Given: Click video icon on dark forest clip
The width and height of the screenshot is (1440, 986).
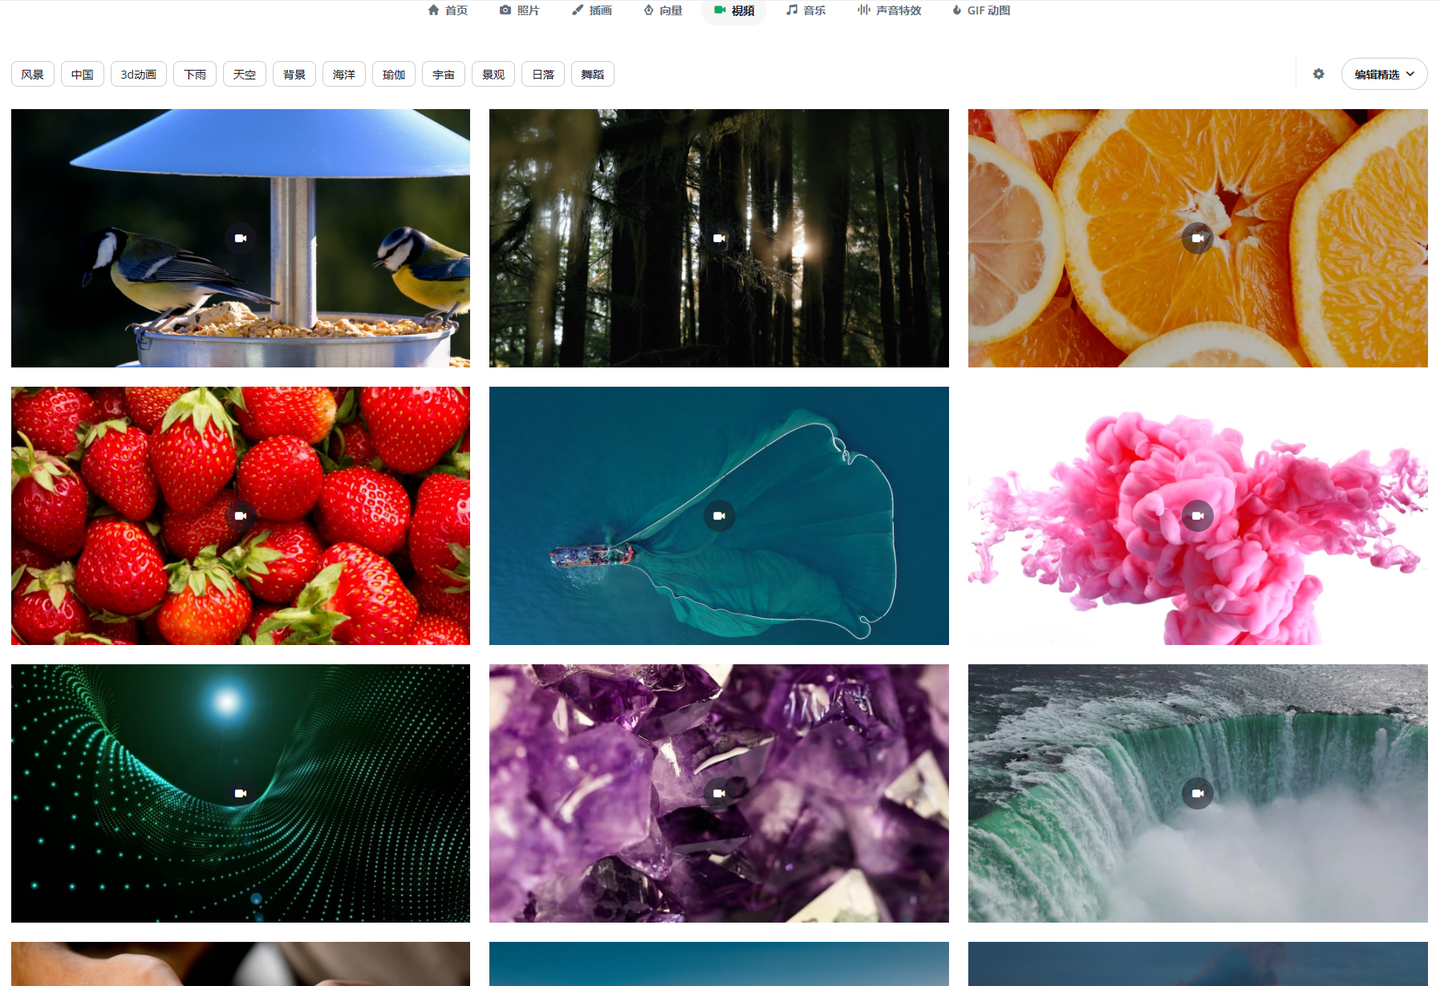Looking at the screenshot, I should point(719,238).
